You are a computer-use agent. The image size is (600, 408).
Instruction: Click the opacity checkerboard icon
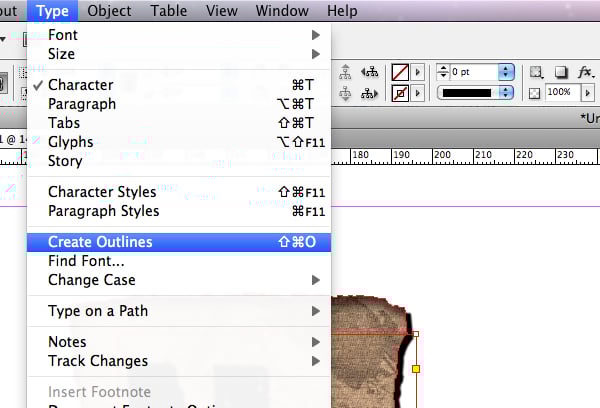pyautogui.click(x=535, y=93)
